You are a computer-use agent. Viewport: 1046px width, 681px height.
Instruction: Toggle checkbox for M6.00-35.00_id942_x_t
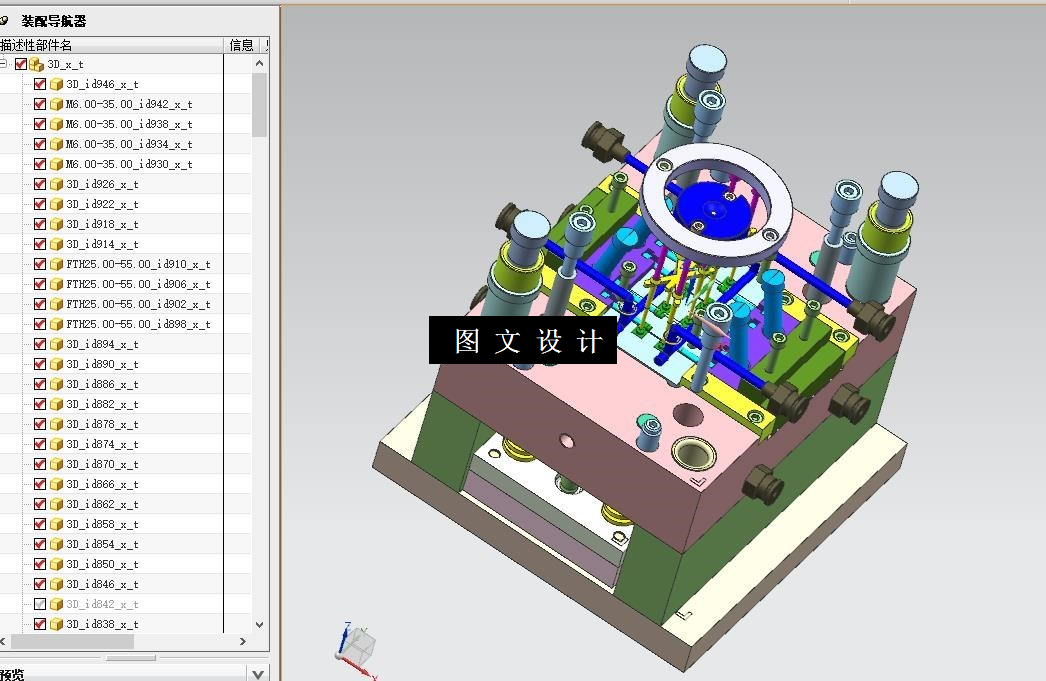[x=39, y=104]
